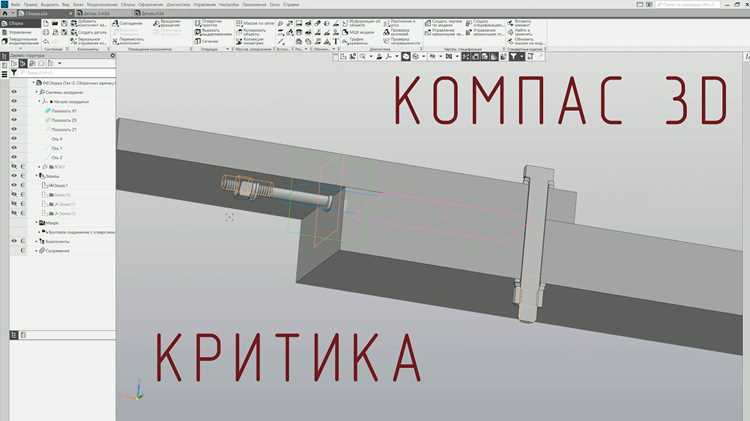Click the Home icon left of document tabs
Viewport: 750px width, 421px height.
5,13
